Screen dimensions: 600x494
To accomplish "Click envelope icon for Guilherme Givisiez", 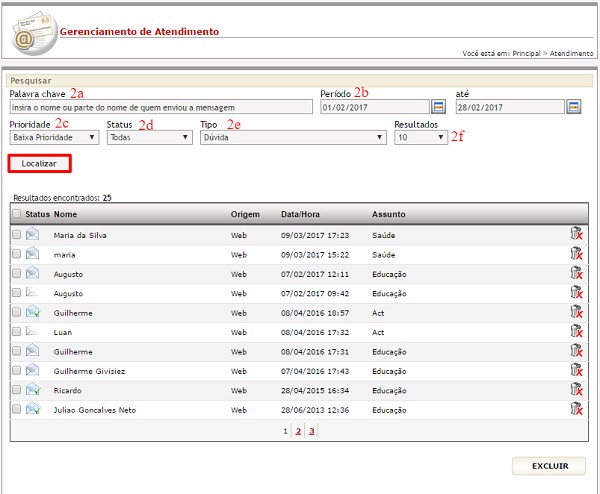I will pos(33,370).
